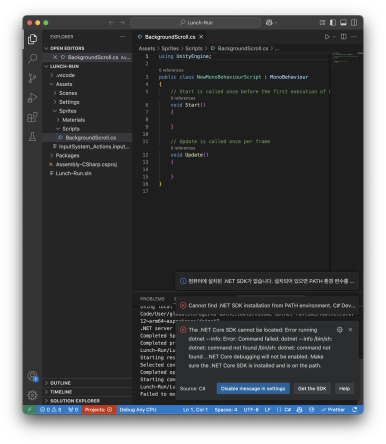Open the Customize Layout icon
Image resolution: width=386 pixels, height=444 pixels.
(x=322, y=23)
